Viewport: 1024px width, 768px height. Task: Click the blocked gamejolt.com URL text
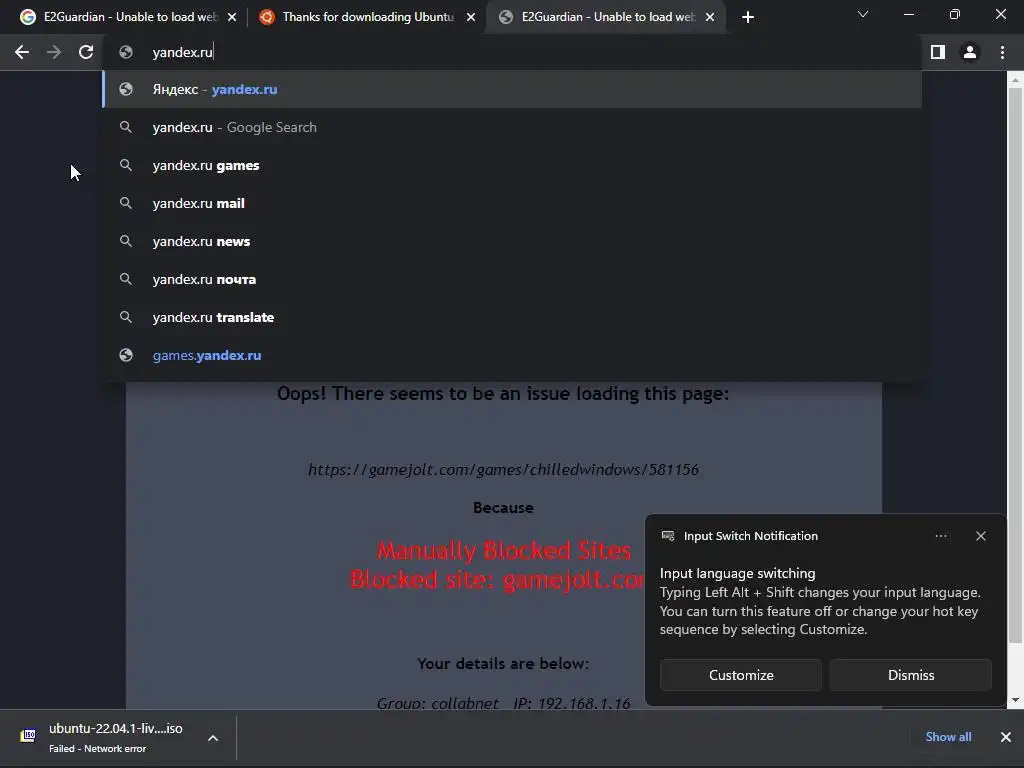pos(503,470)
